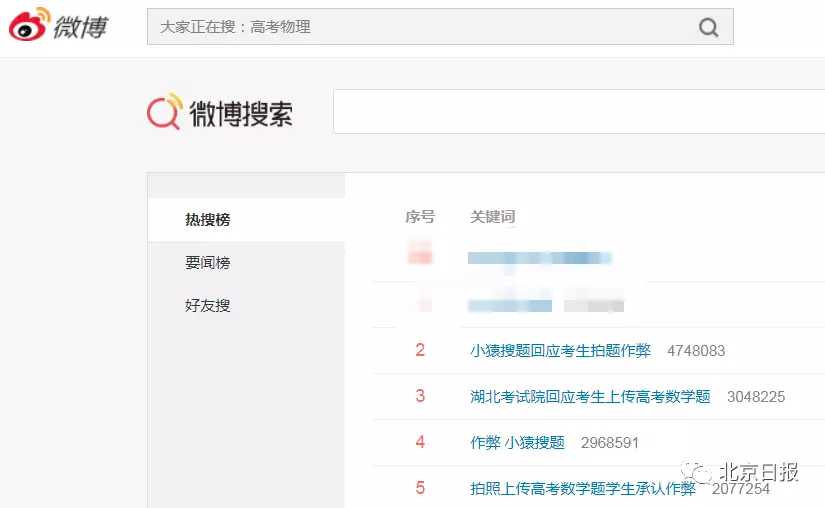Viewport: 825px width, 508px height.
Task: Click the magnifier icon in top search bar
Action: coord(708,27)
